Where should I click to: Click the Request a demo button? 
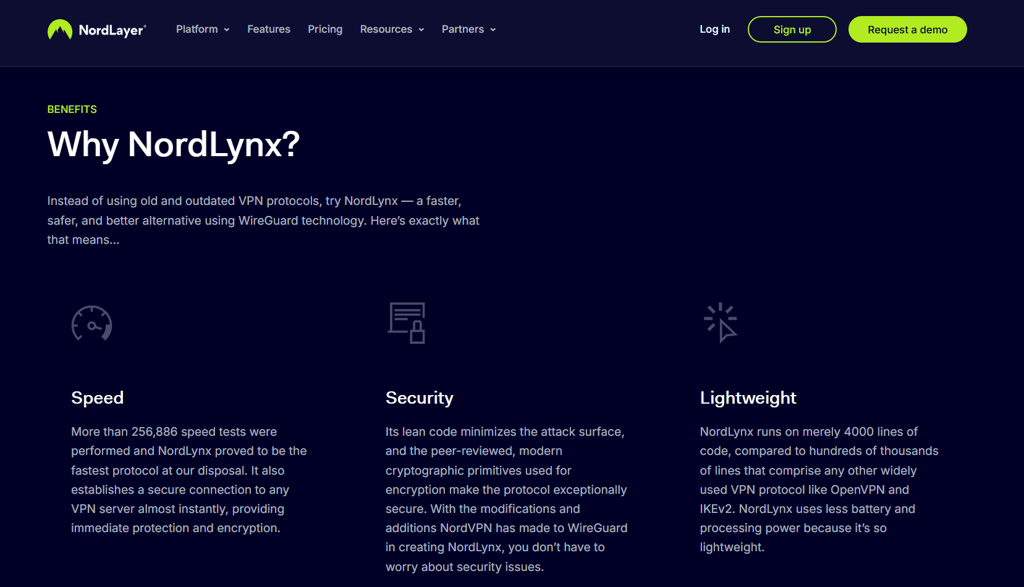click(907, 29)
